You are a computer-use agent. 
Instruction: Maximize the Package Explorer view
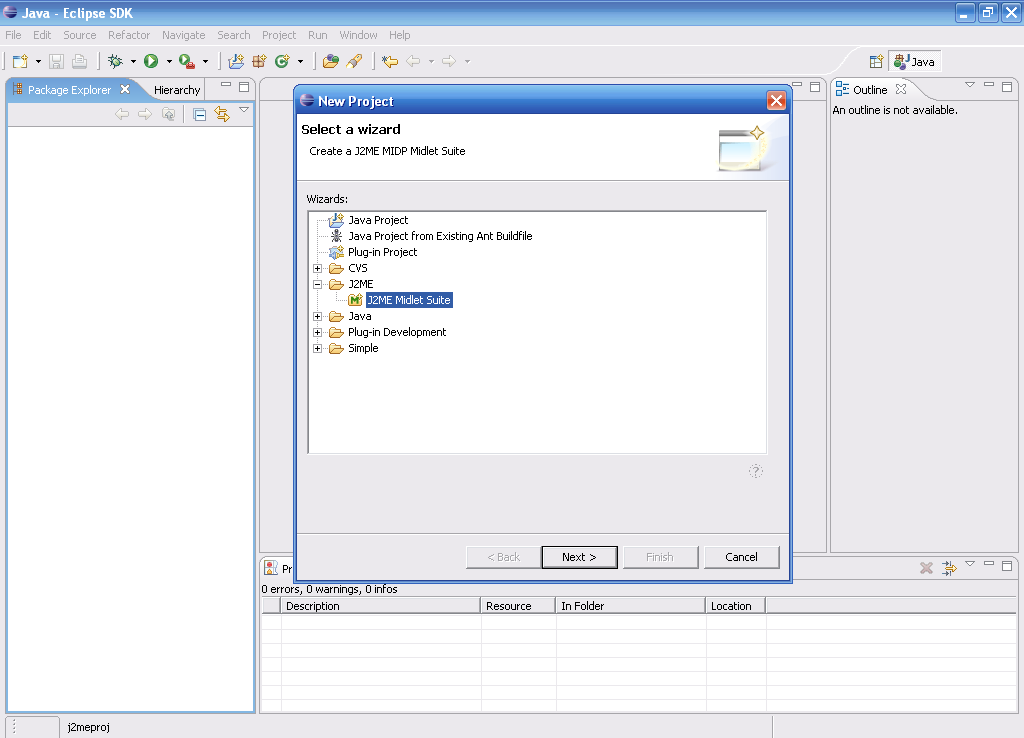[244, 86]
